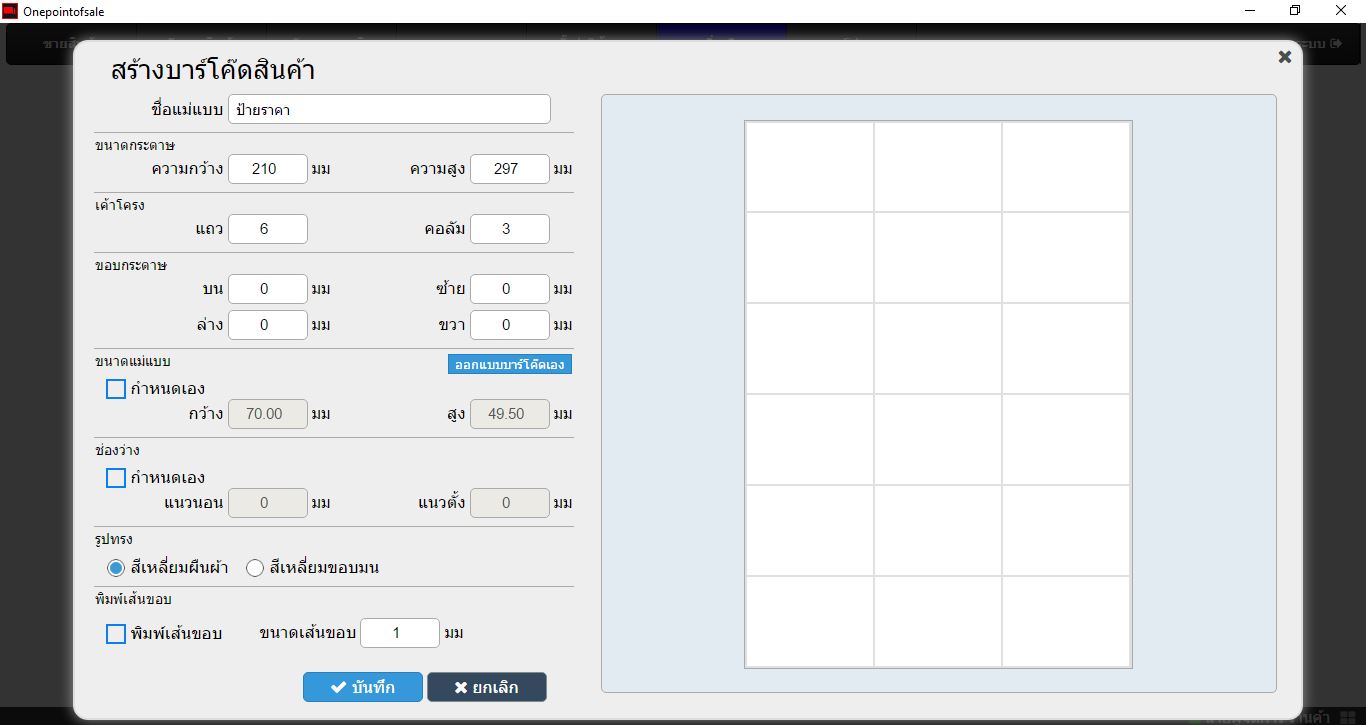Click the logout icon at top right

click(x=1335, y=45)
